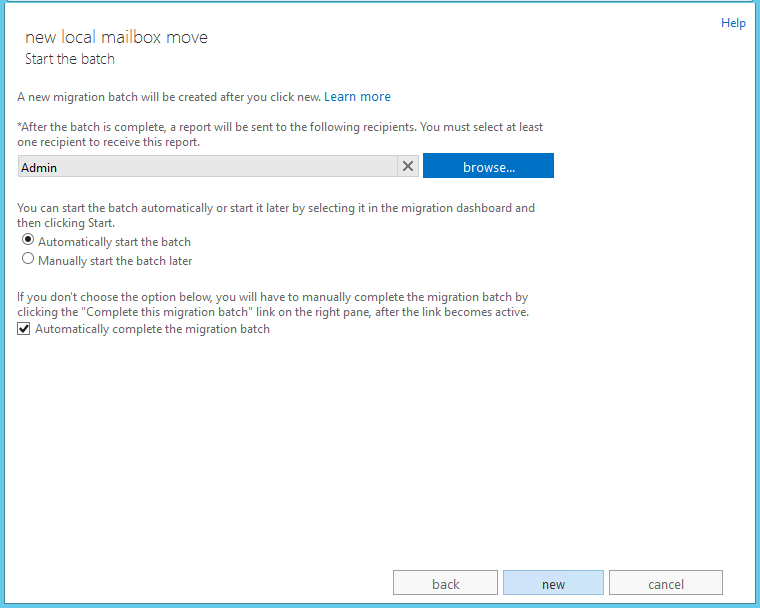Click the Automatically start the batch label text
Image resolution: width=760 pixels, height=608 pixels.
[114, 241]
